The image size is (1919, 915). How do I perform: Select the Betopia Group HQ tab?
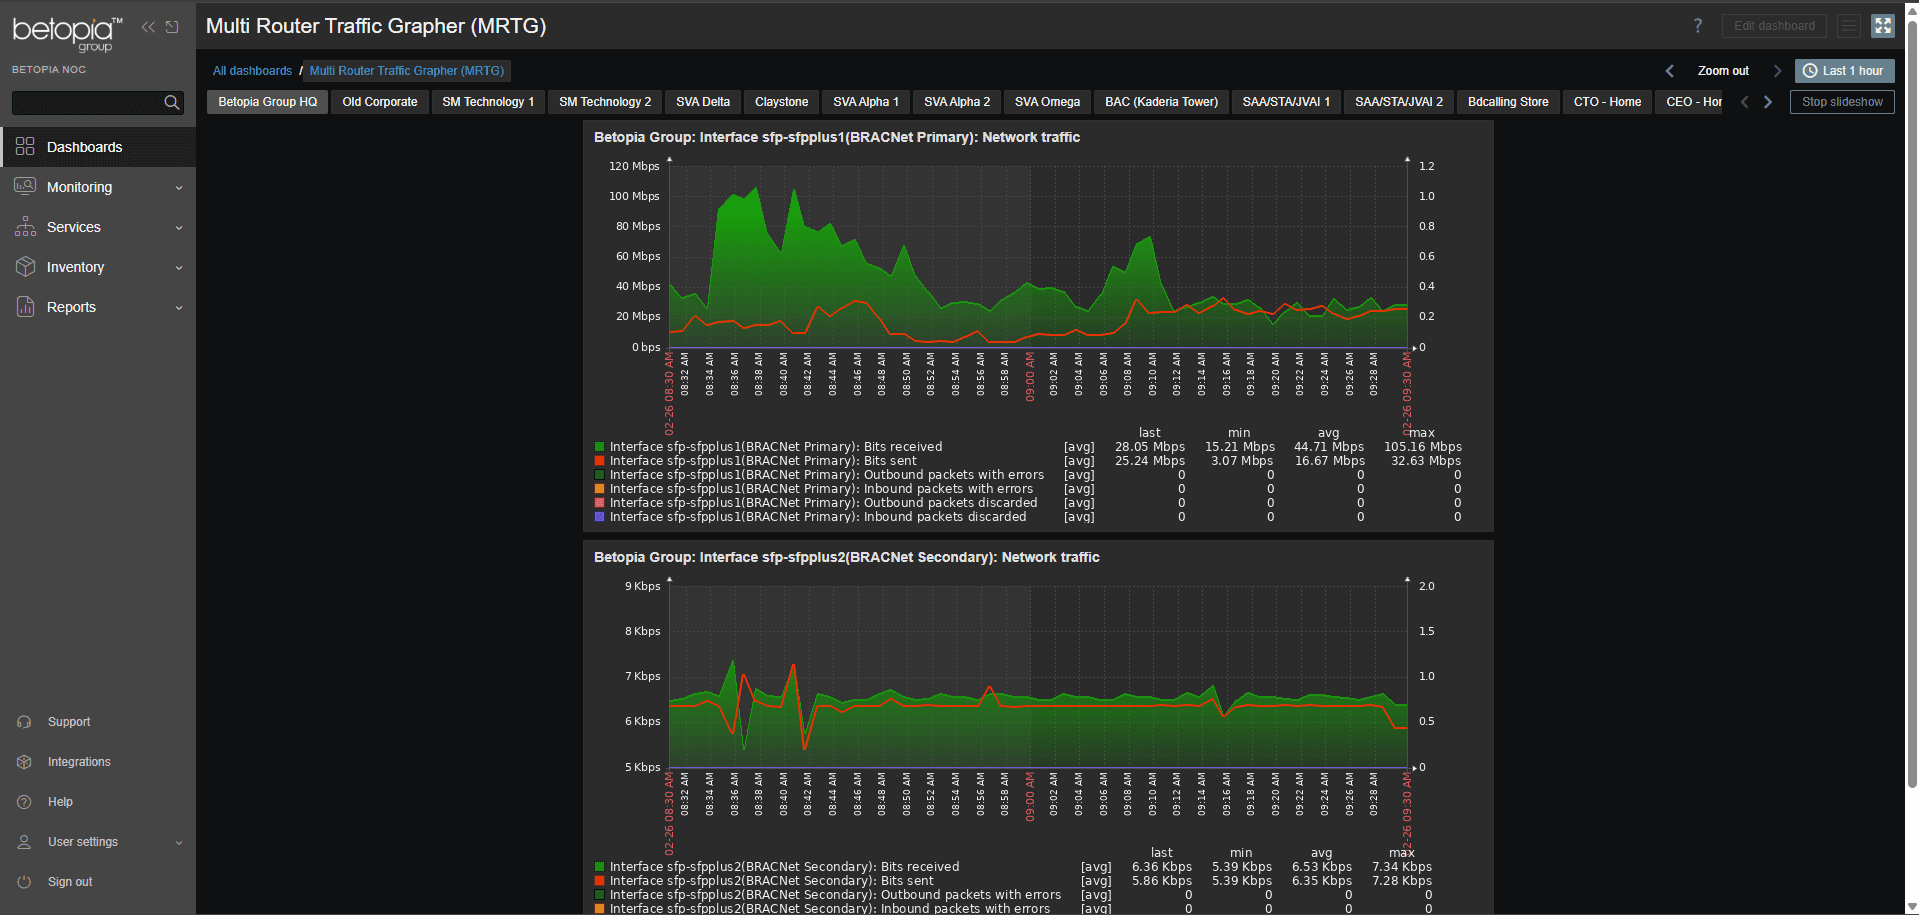[x=268, y=102]
